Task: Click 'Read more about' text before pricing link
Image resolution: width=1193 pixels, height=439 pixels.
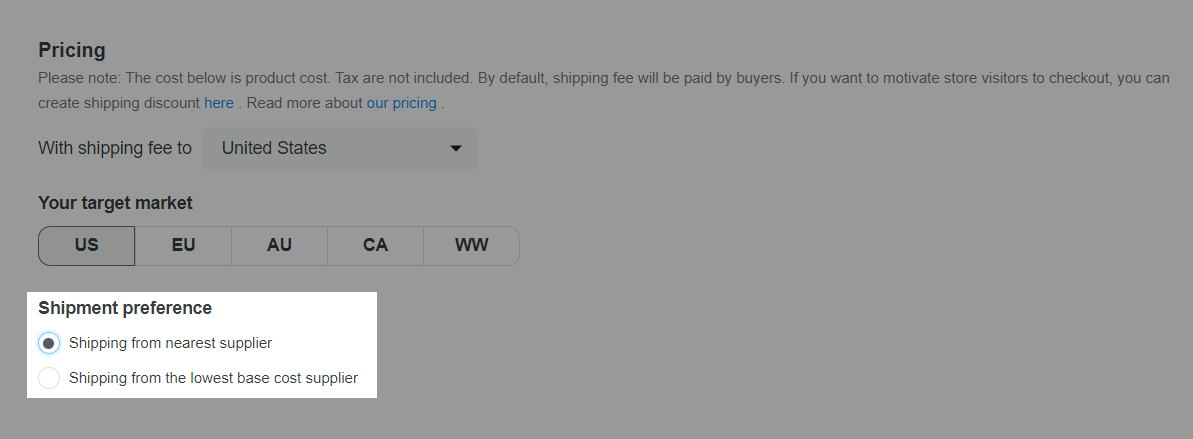Action: point(304,103)
